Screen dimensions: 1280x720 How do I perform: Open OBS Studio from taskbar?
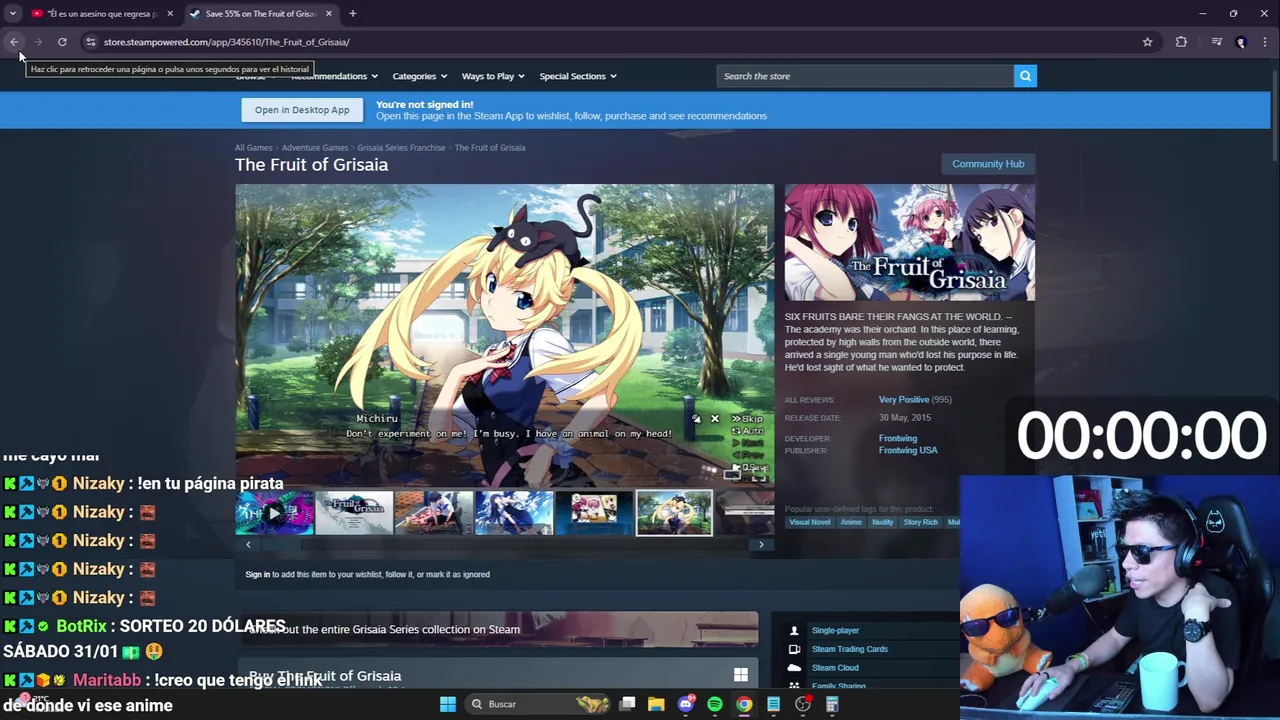tap(803, 704)
